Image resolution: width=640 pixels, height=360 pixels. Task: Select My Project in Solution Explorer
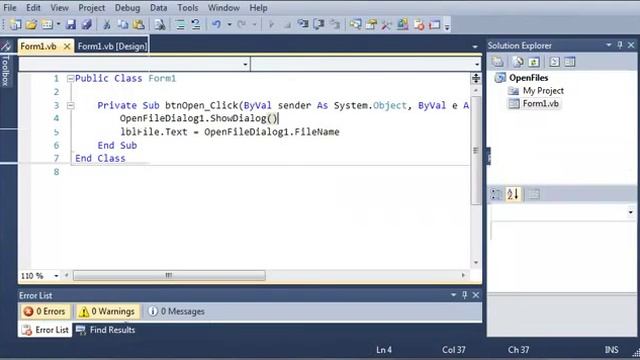click(543, 91)
